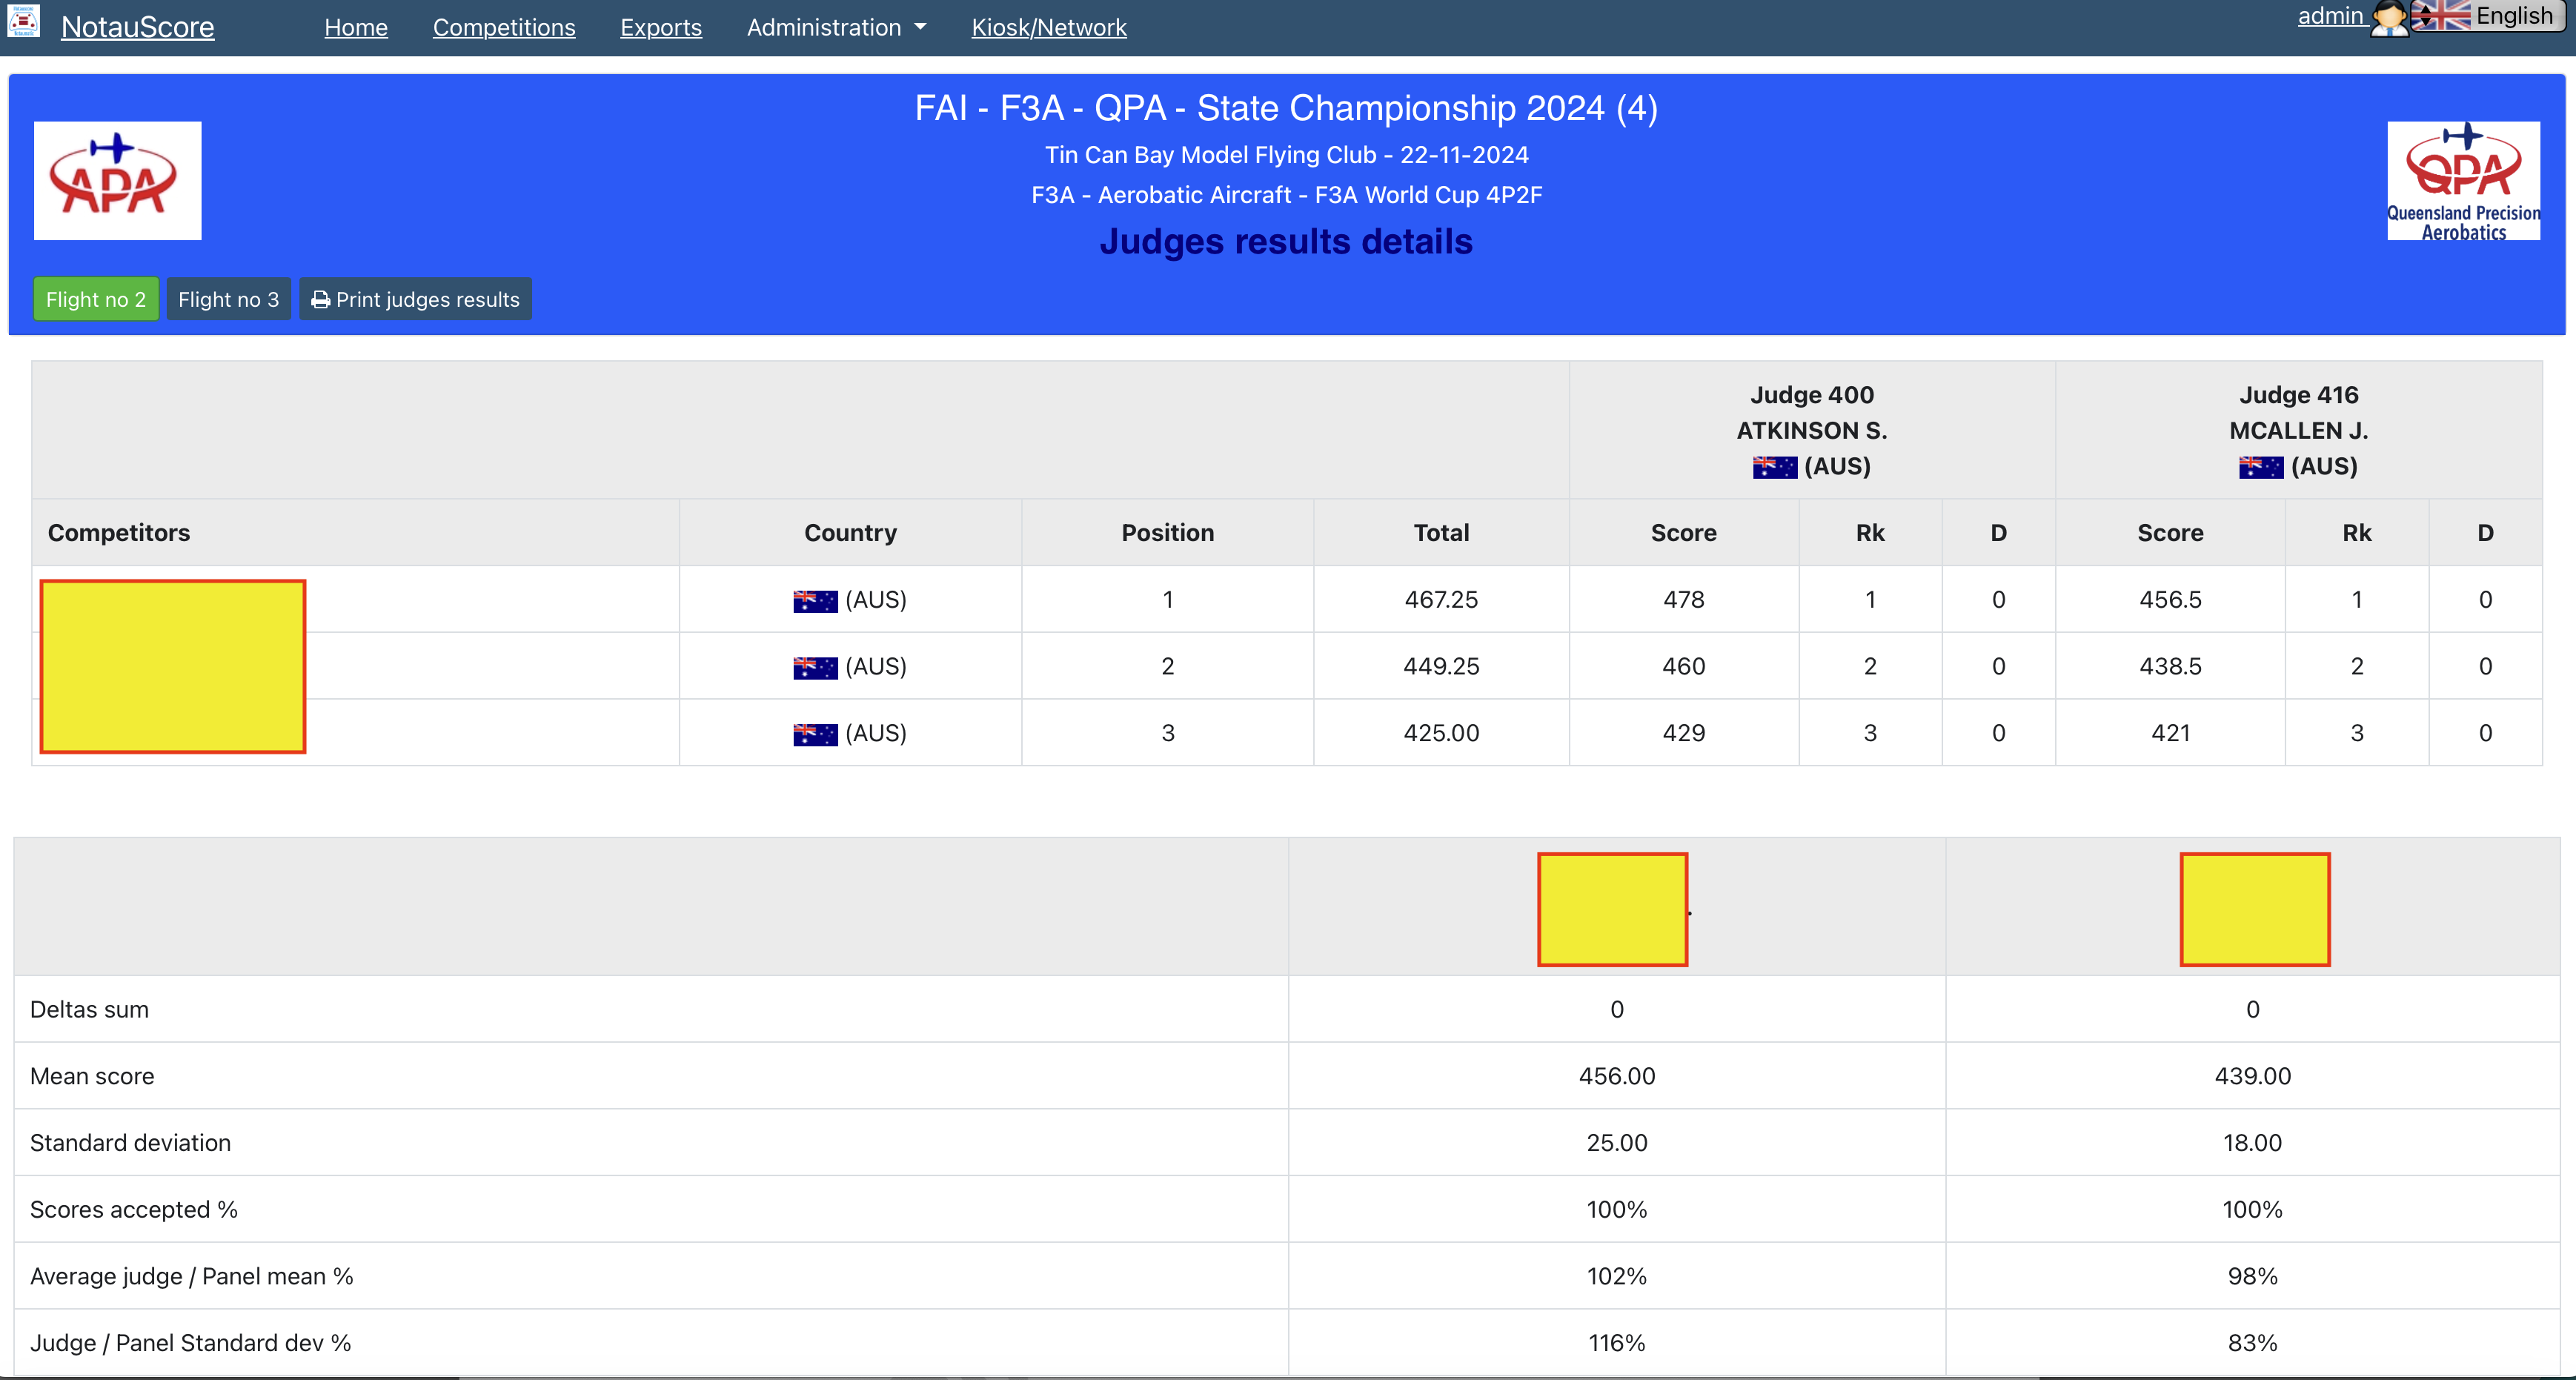This screenshot has height=1380, width=2576.
Task: Expand the Administration dropdown menu
Action: (836, 28)
